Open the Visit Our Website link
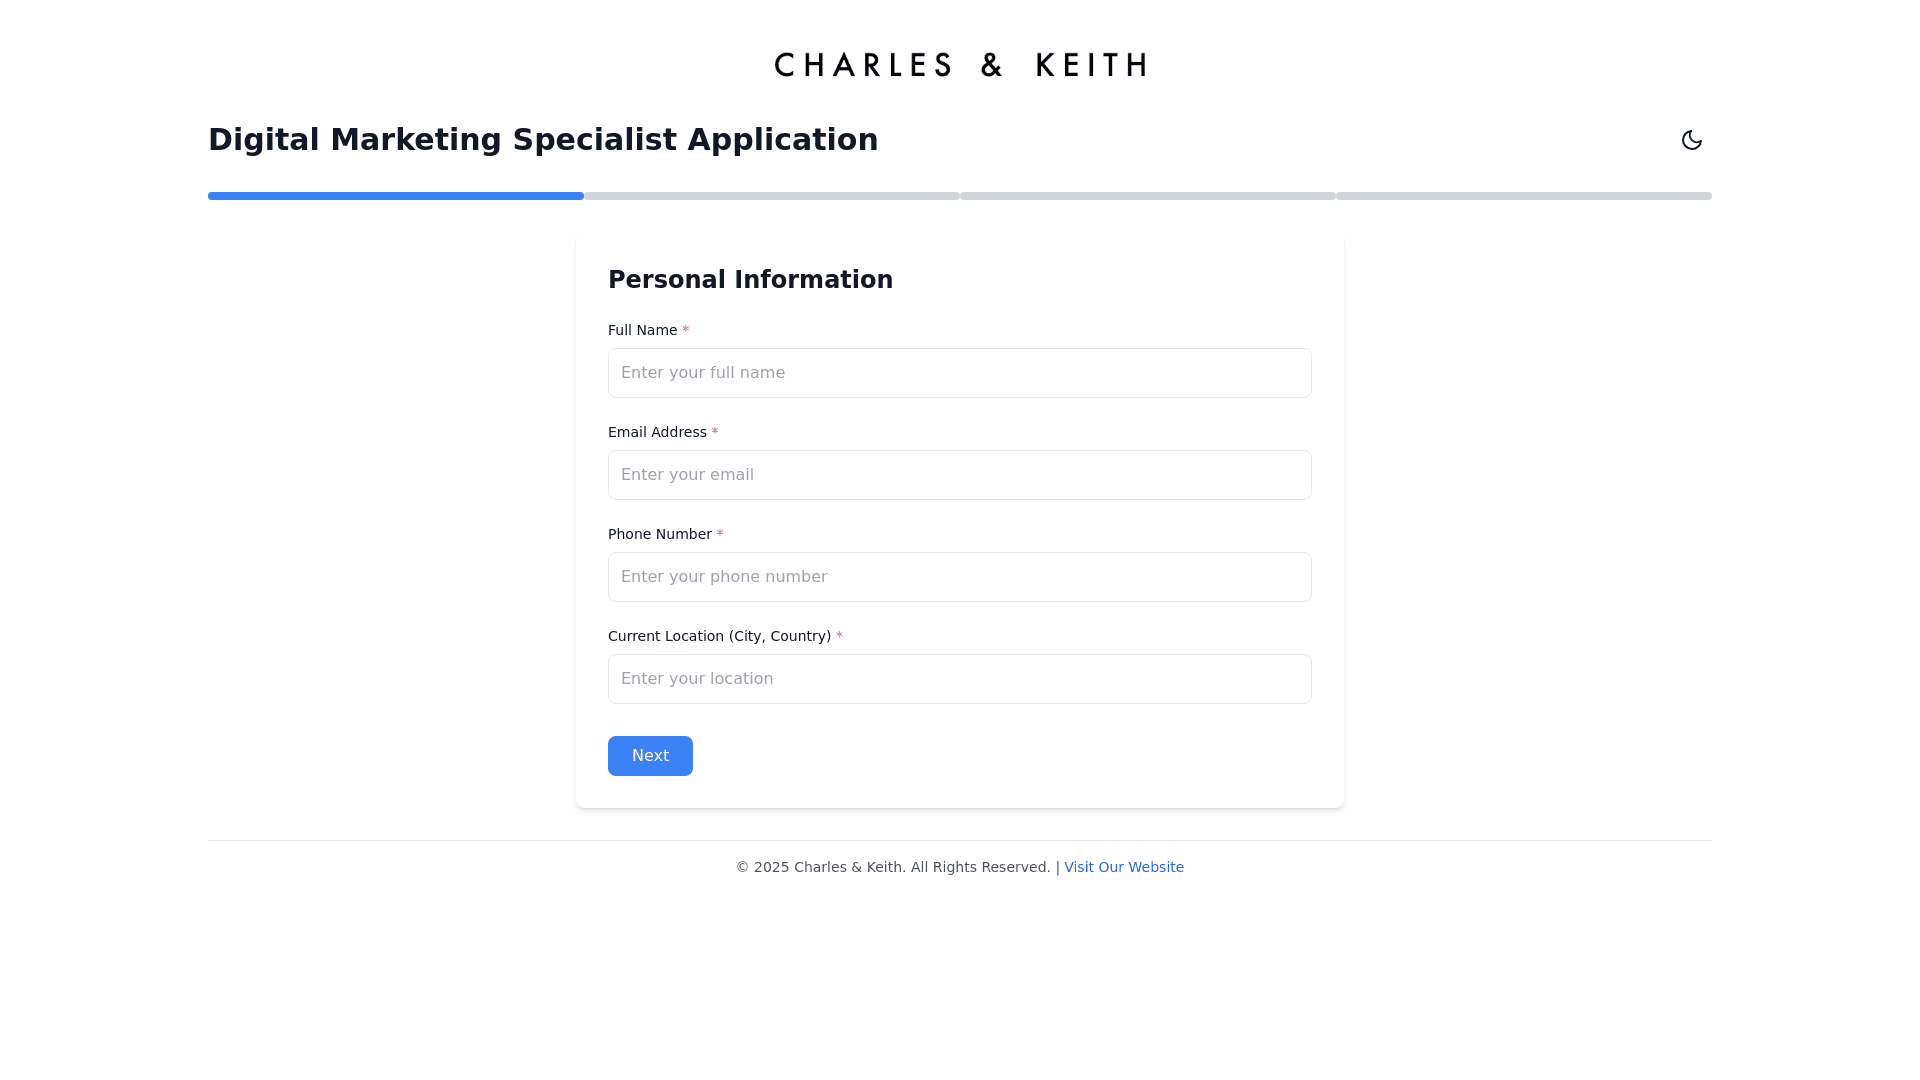This screenshot has height=1080, width=1920. pyautogui.click(x=1124, y=867)
